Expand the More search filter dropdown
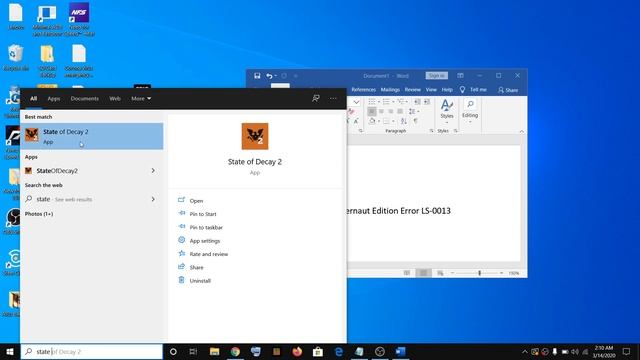 point(141,98)
